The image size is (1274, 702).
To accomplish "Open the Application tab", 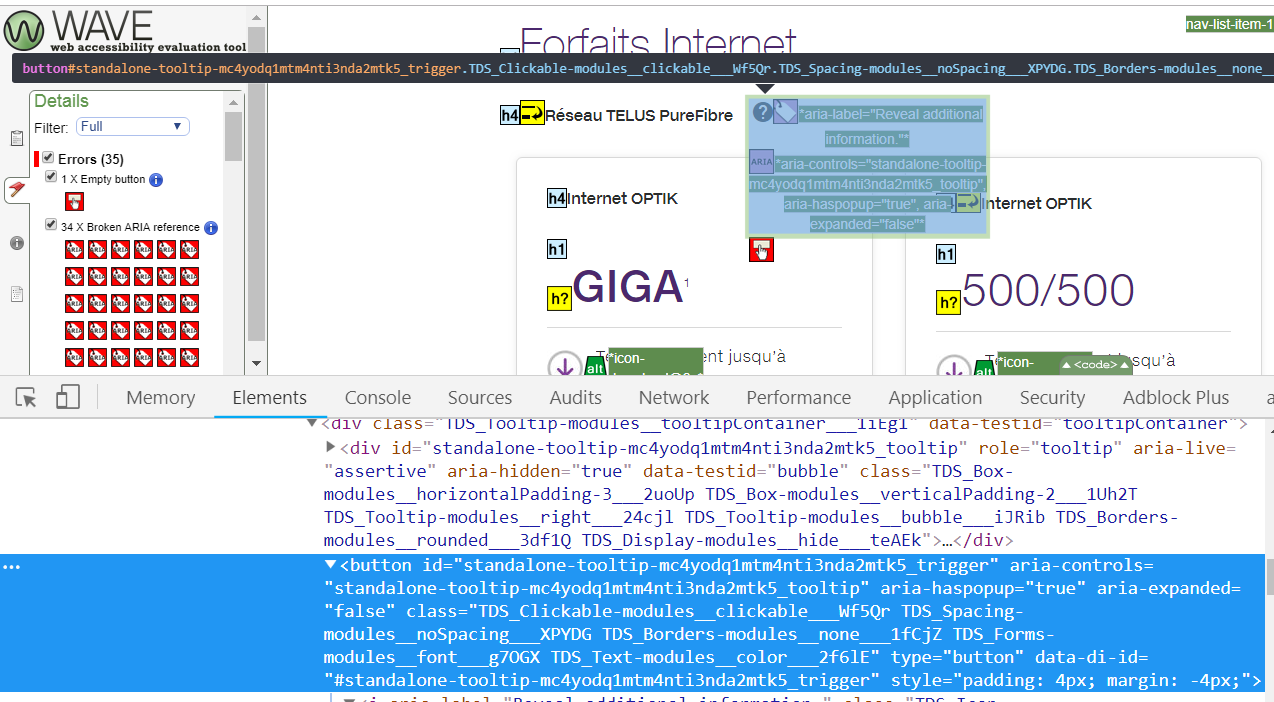I will tap(935, 398).
